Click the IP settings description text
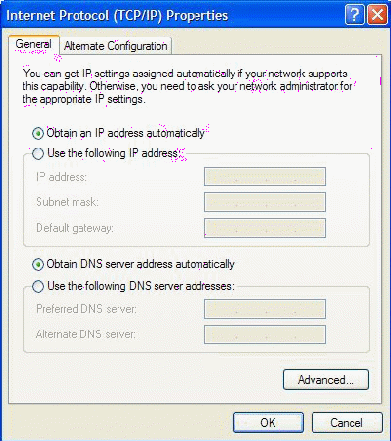The image size is (391, 441). pos(187,86)
